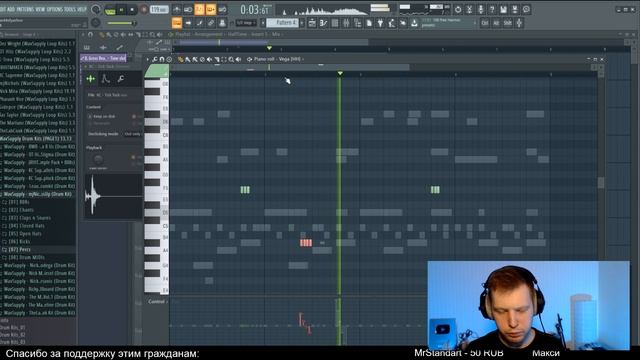Click the sampler settings tab with green arrows

point(91,78)
